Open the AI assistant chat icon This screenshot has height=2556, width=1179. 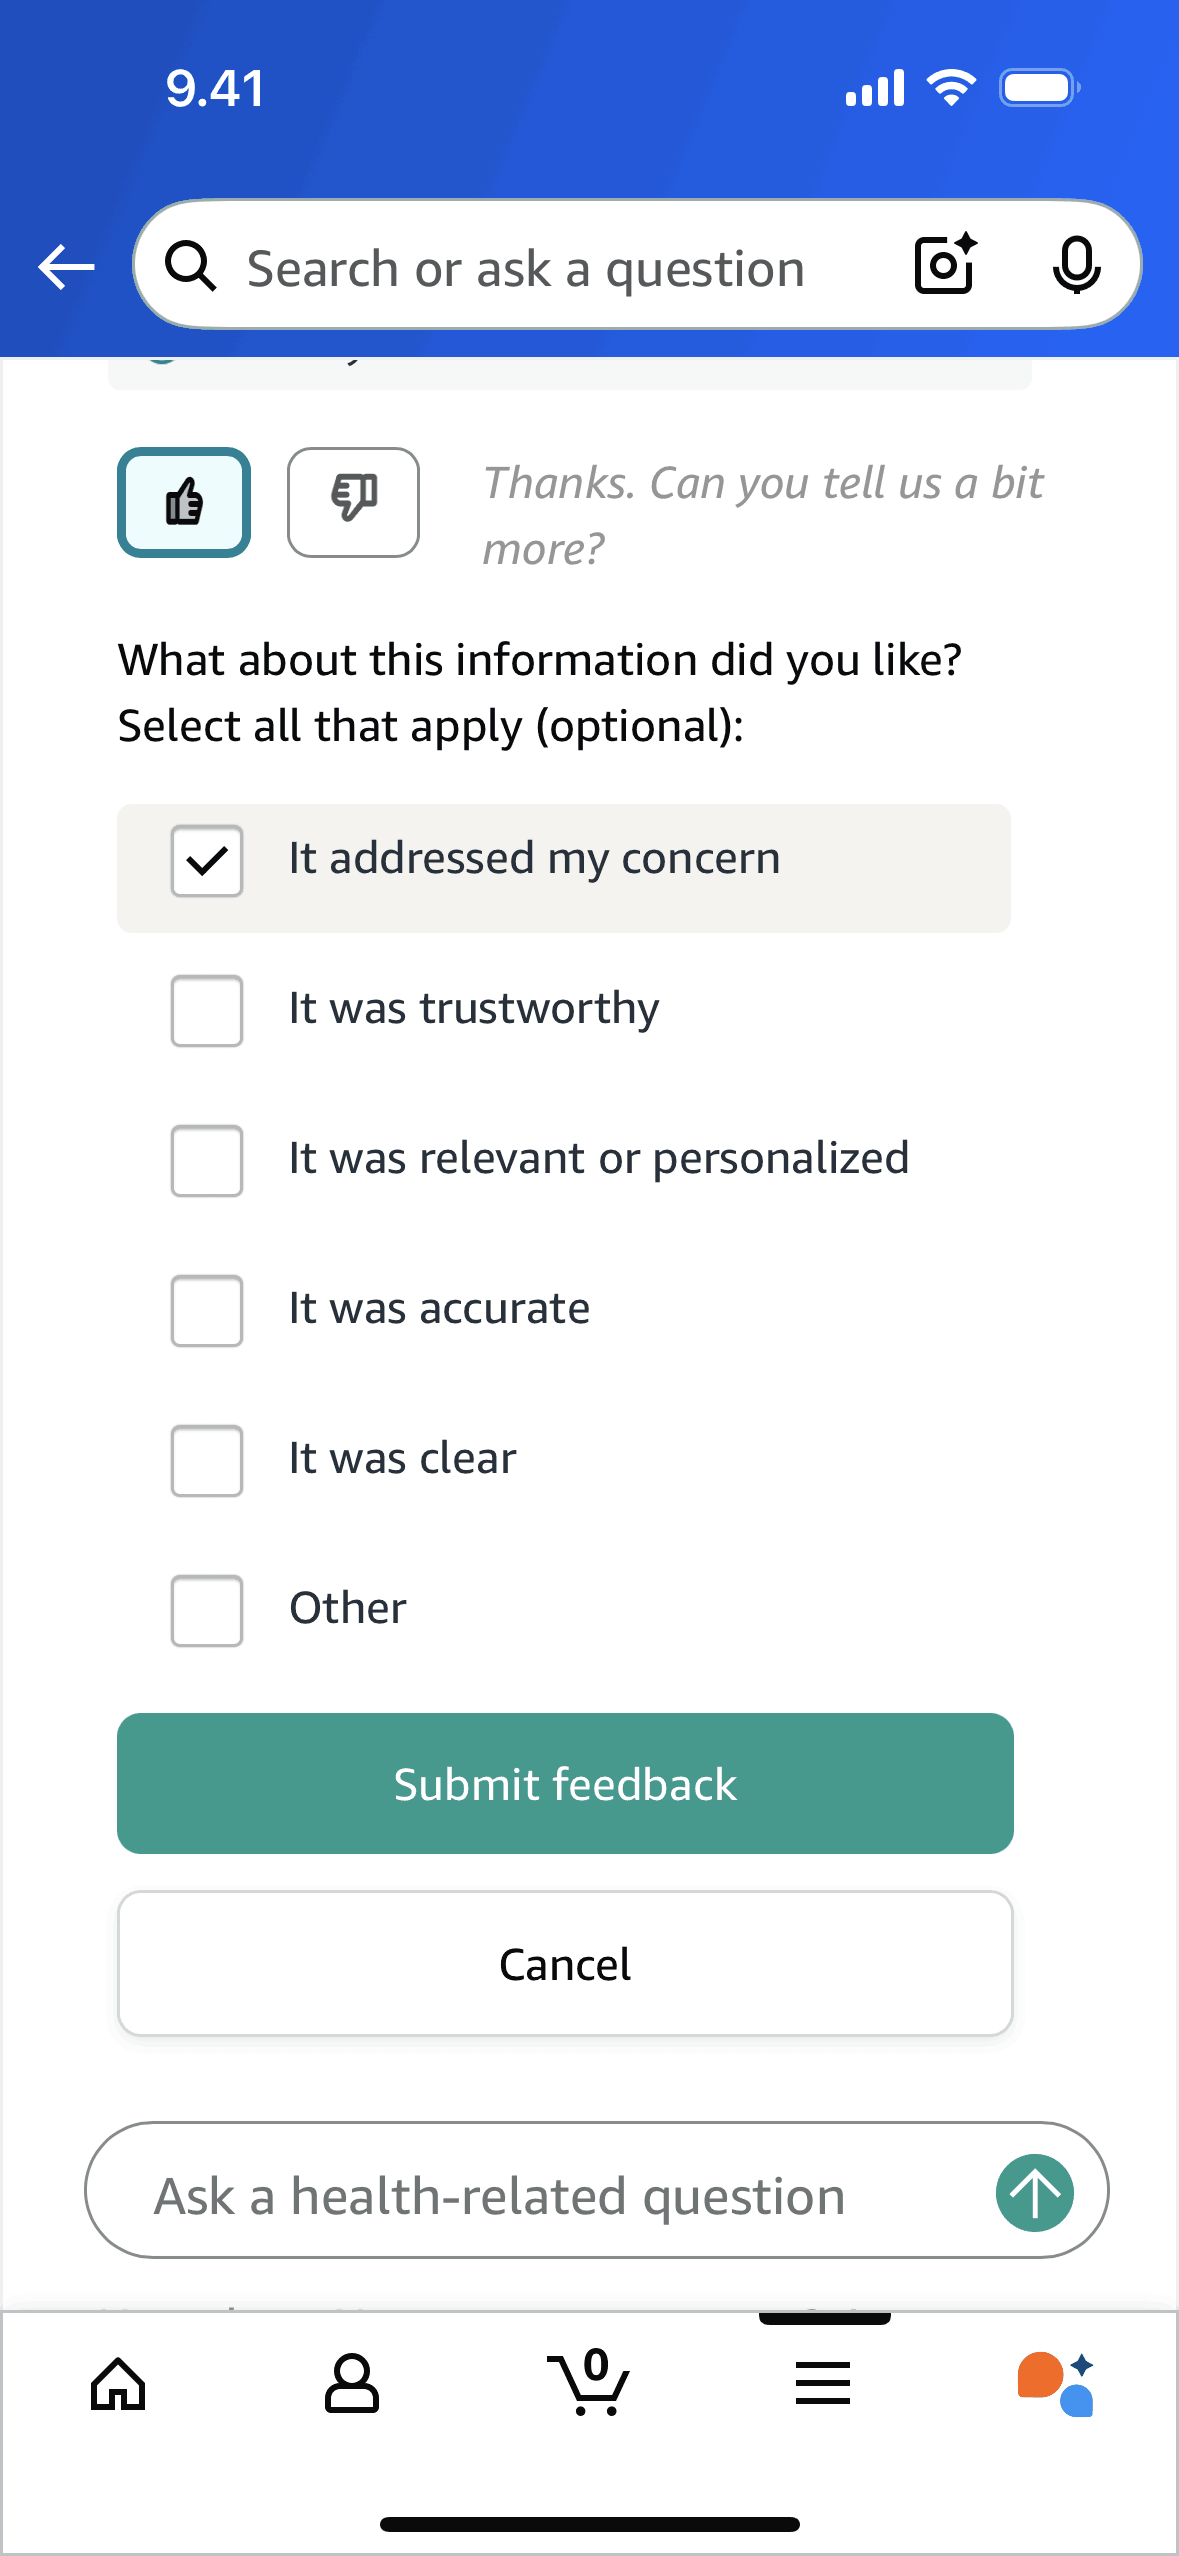click(1055, 2383)
